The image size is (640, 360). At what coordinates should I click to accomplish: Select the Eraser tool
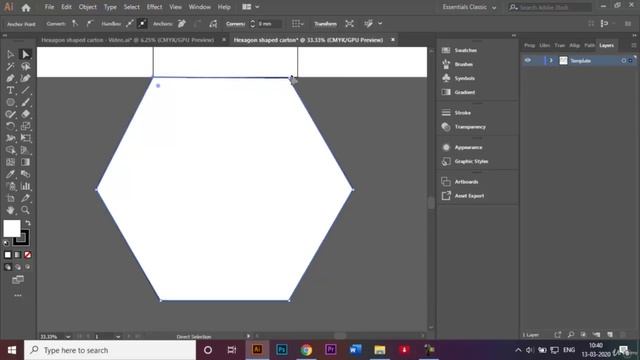[x=25, y=114]
